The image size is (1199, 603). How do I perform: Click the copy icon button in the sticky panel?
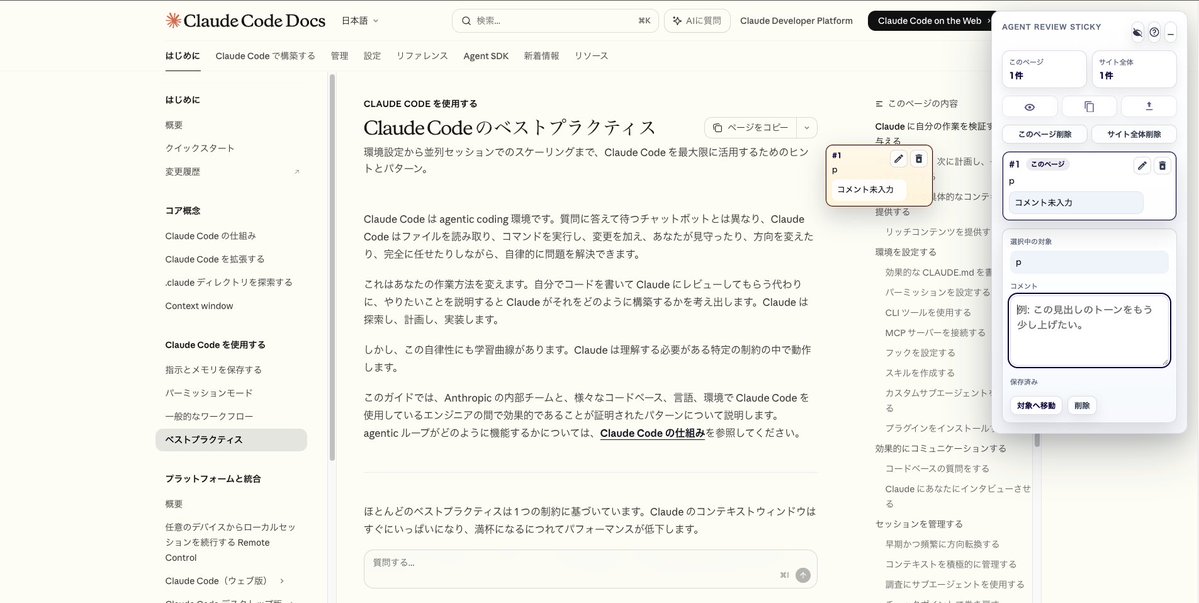[1089, 106]
